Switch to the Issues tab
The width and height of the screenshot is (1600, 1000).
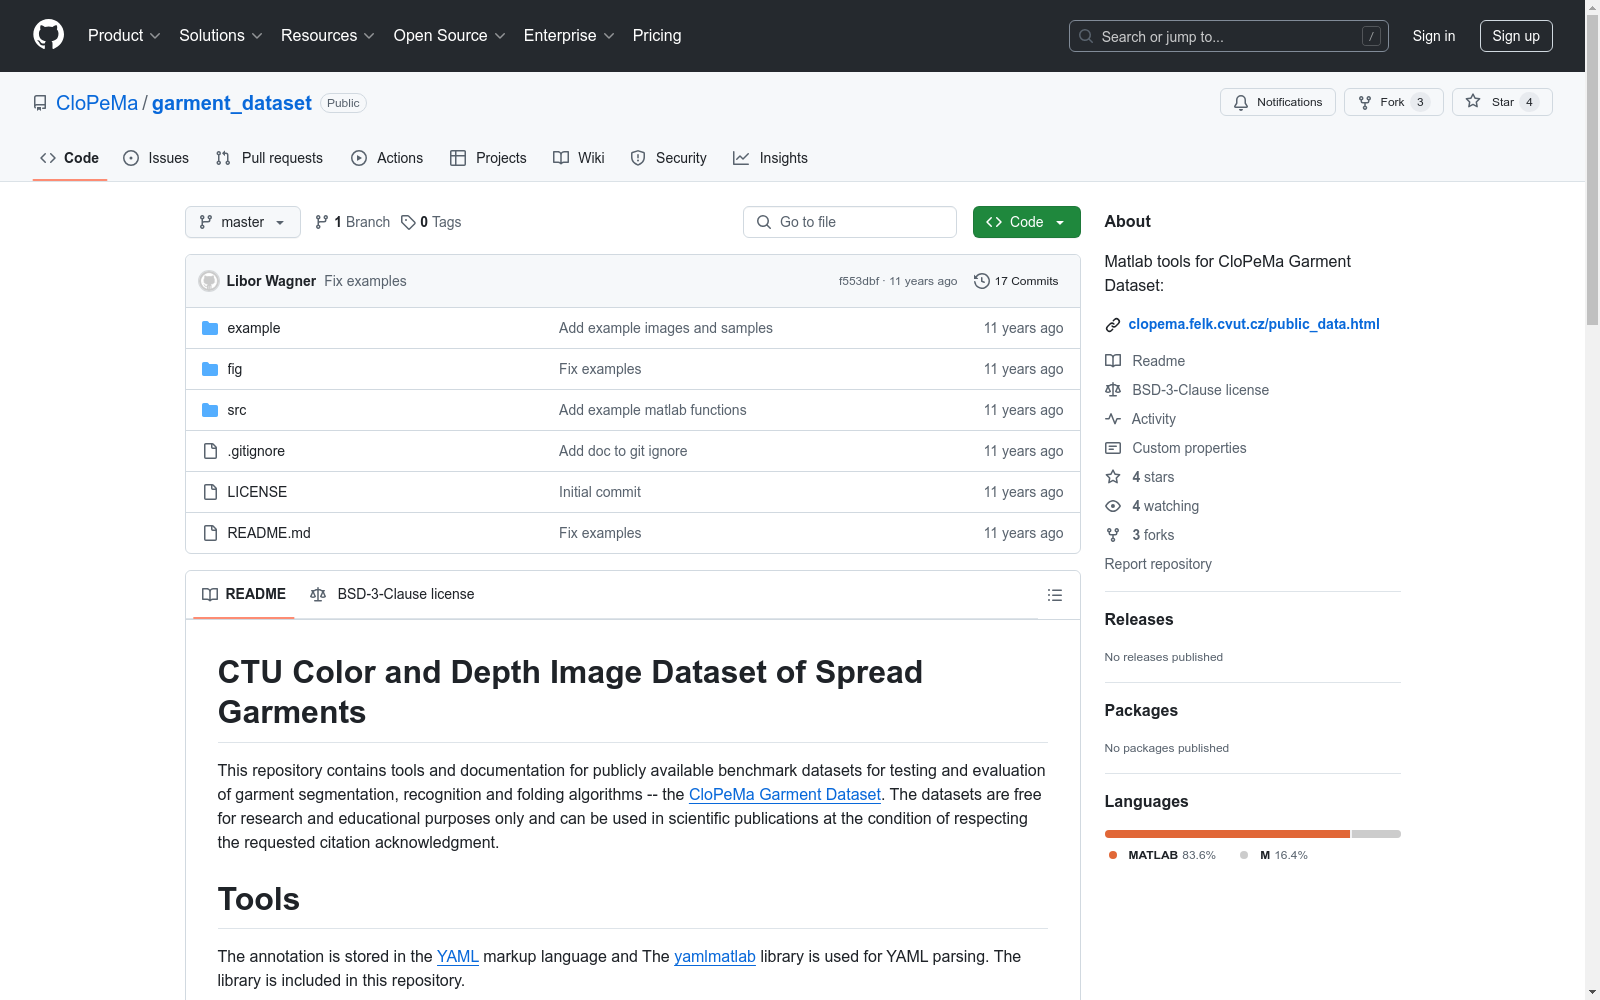[156, 158]
